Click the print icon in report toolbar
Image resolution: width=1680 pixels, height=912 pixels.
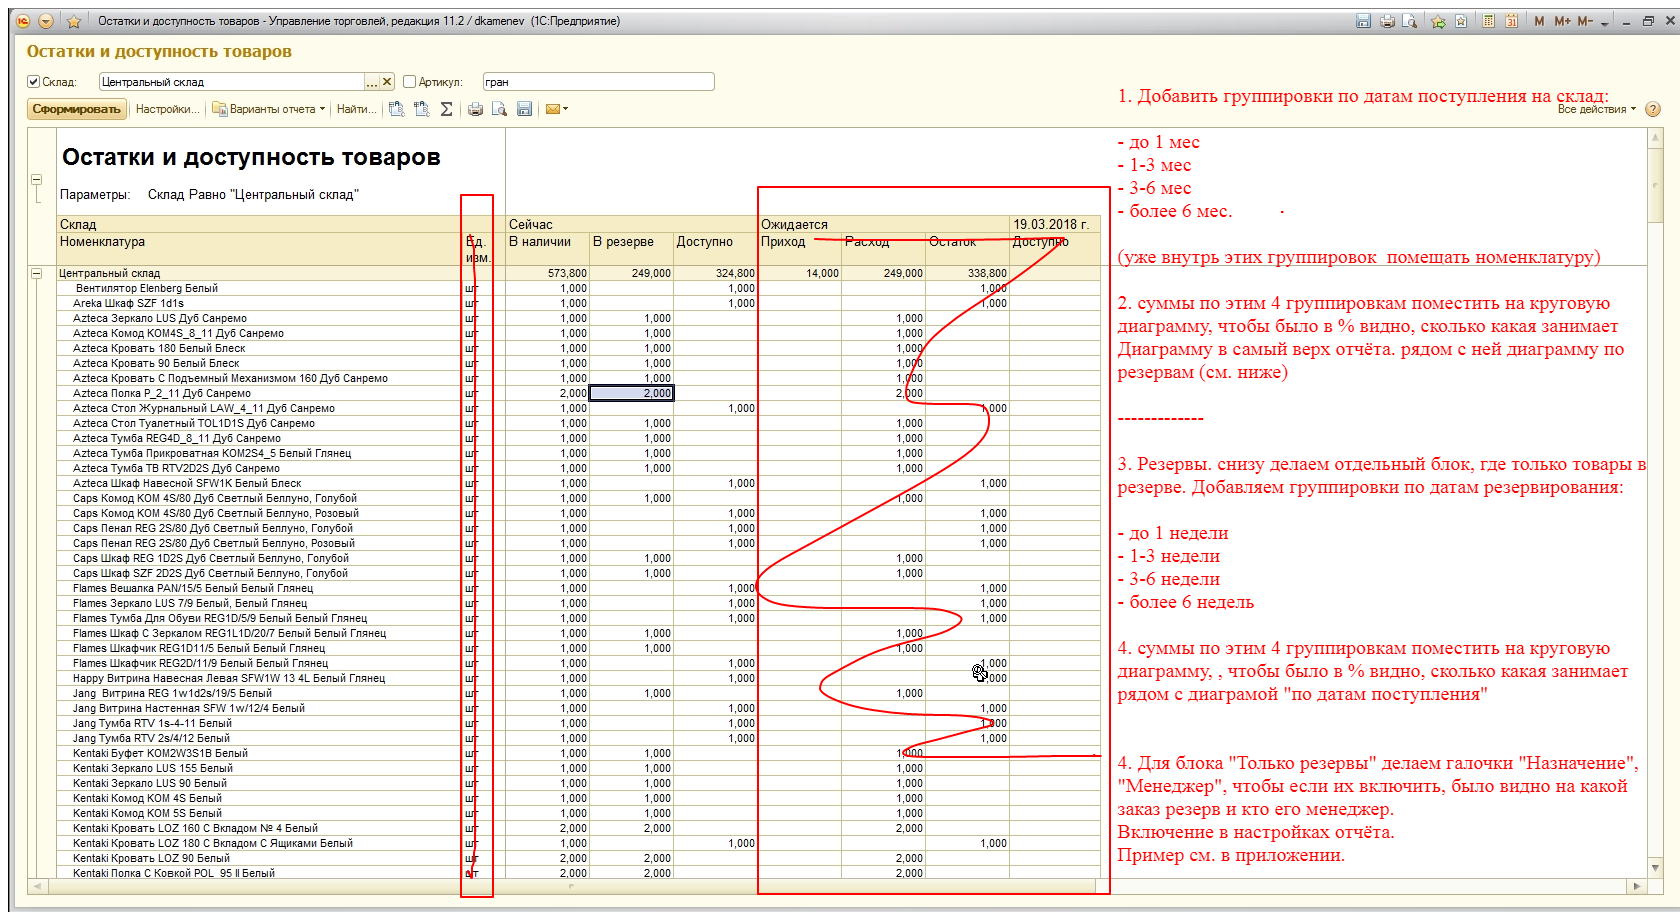475,109
